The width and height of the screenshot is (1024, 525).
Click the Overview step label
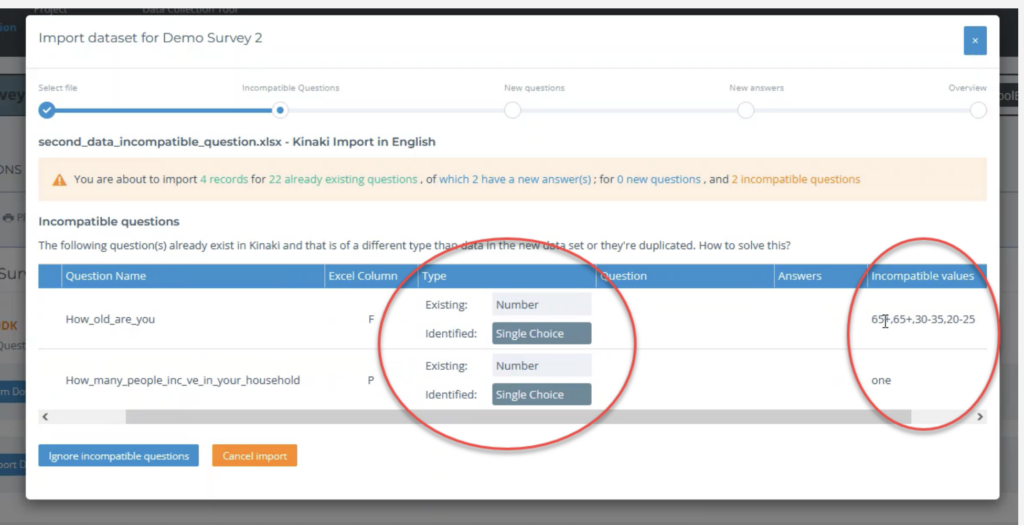coord(967,88)
